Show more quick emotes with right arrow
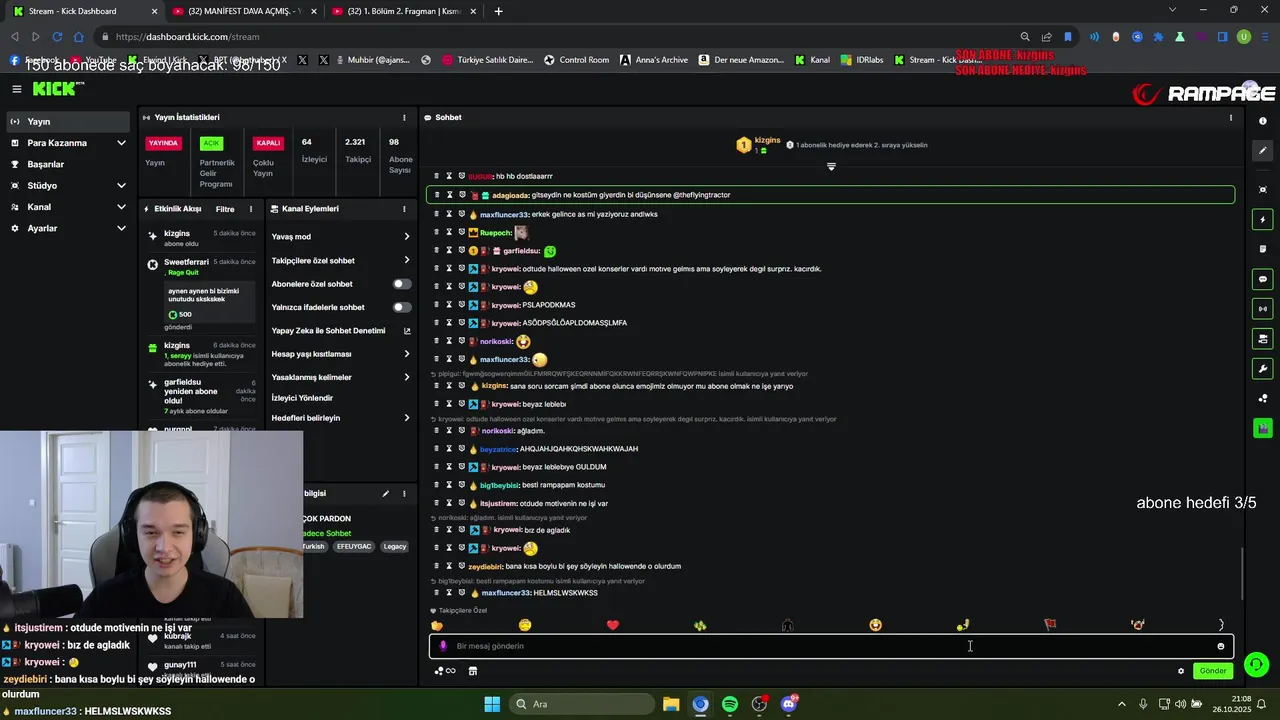Image resolution: width=1280 pixels, height=720 pixels. coord(1220,625)
